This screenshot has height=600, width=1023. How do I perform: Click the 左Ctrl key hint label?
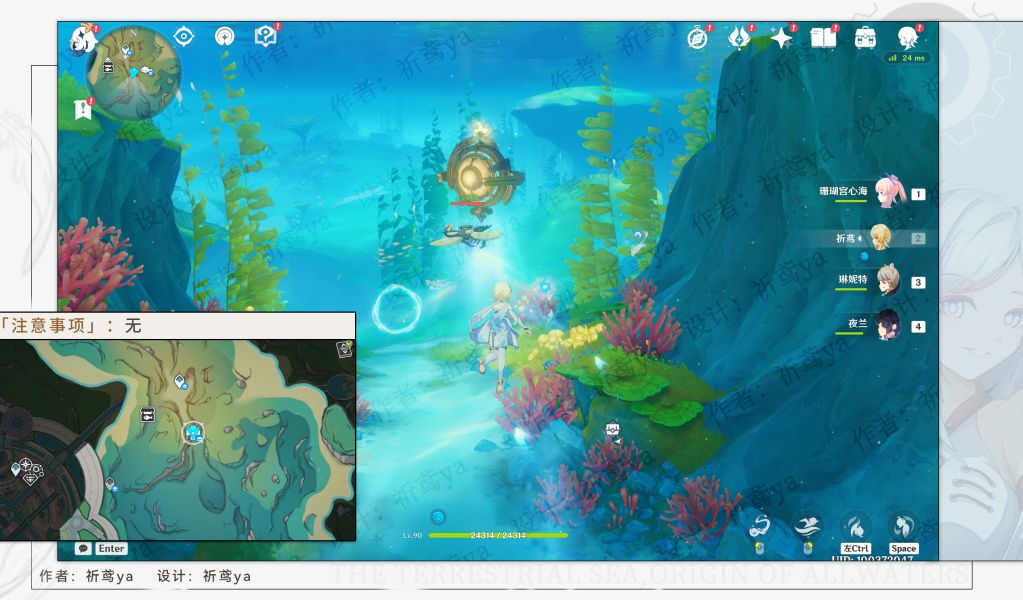(x=855, y=548)
